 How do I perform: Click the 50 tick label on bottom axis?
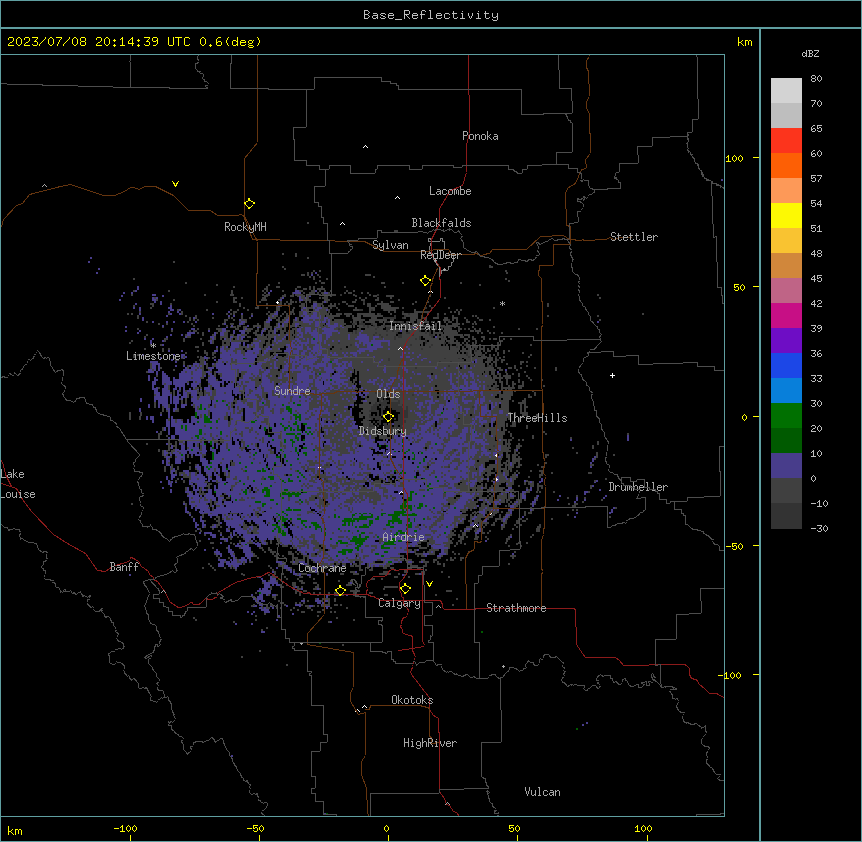(514, 828)
